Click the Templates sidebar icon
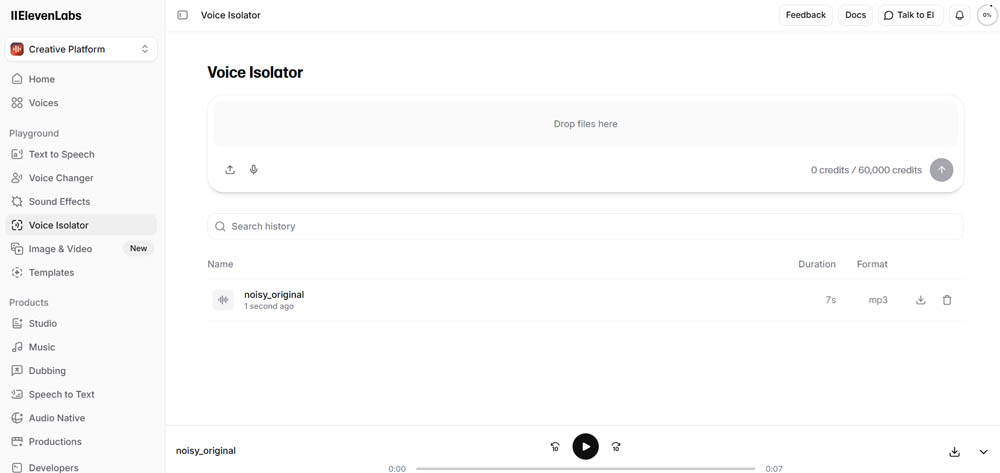Screen dimensions: 1000x473 [x=17, y=272]
